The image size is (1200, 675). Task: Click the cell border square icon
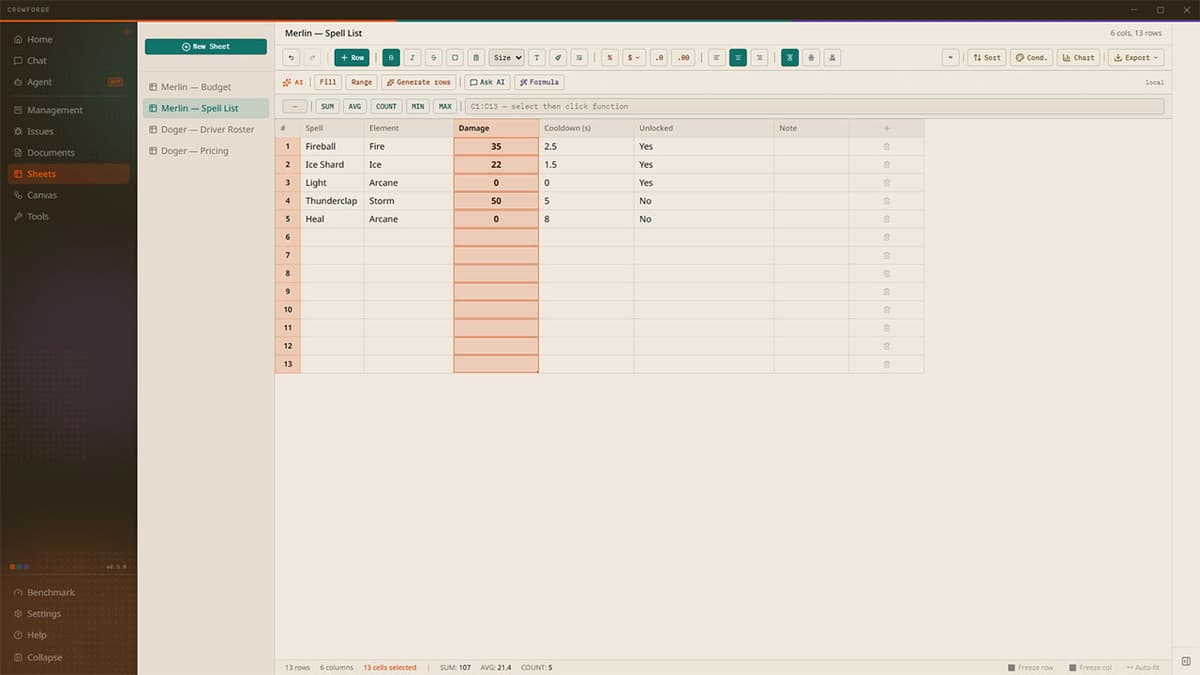point(455,58)
